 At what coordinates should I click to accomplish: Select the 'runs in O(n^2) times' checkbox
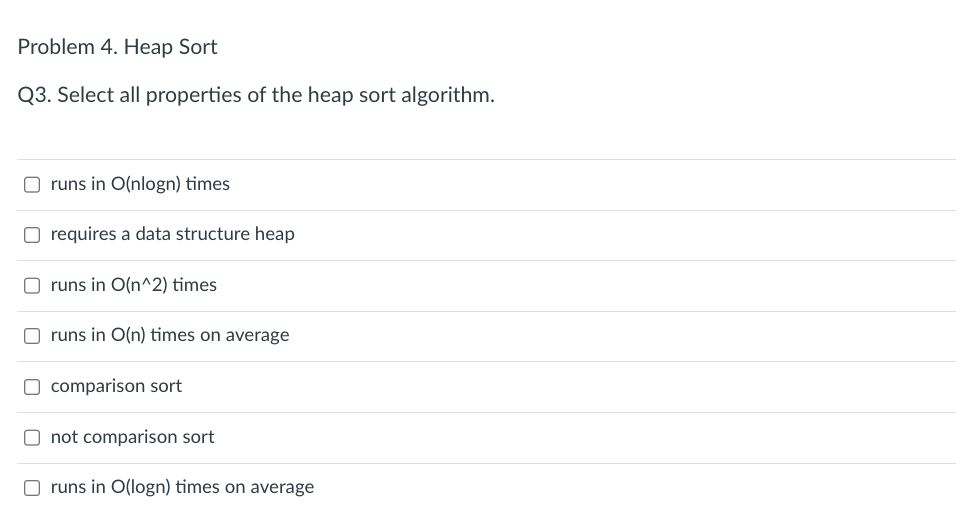(x=32, y=286)
